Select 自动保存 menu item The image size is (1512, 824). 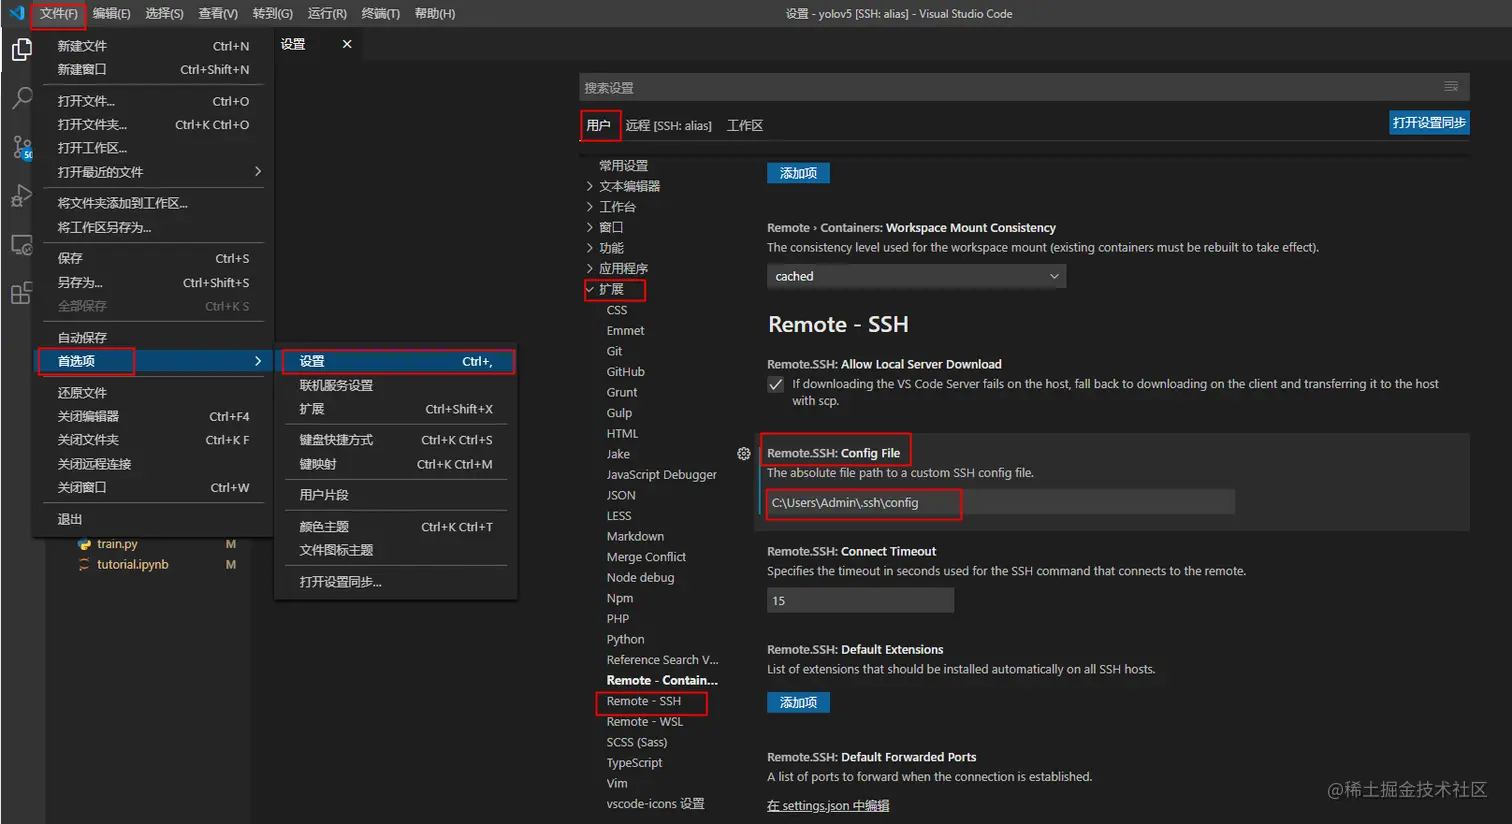tap(153, 338)
